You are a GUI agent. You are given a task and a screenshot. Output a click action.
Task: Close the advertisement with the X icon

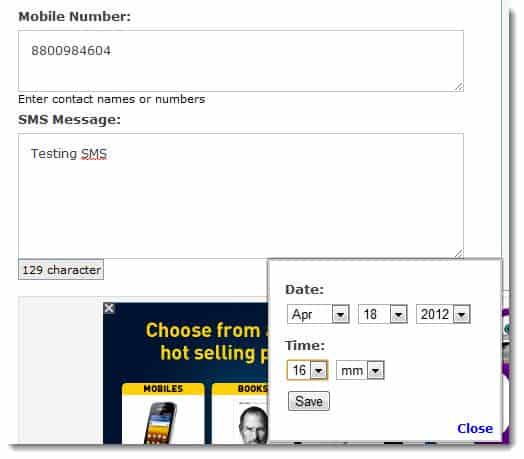coord(109,308)
